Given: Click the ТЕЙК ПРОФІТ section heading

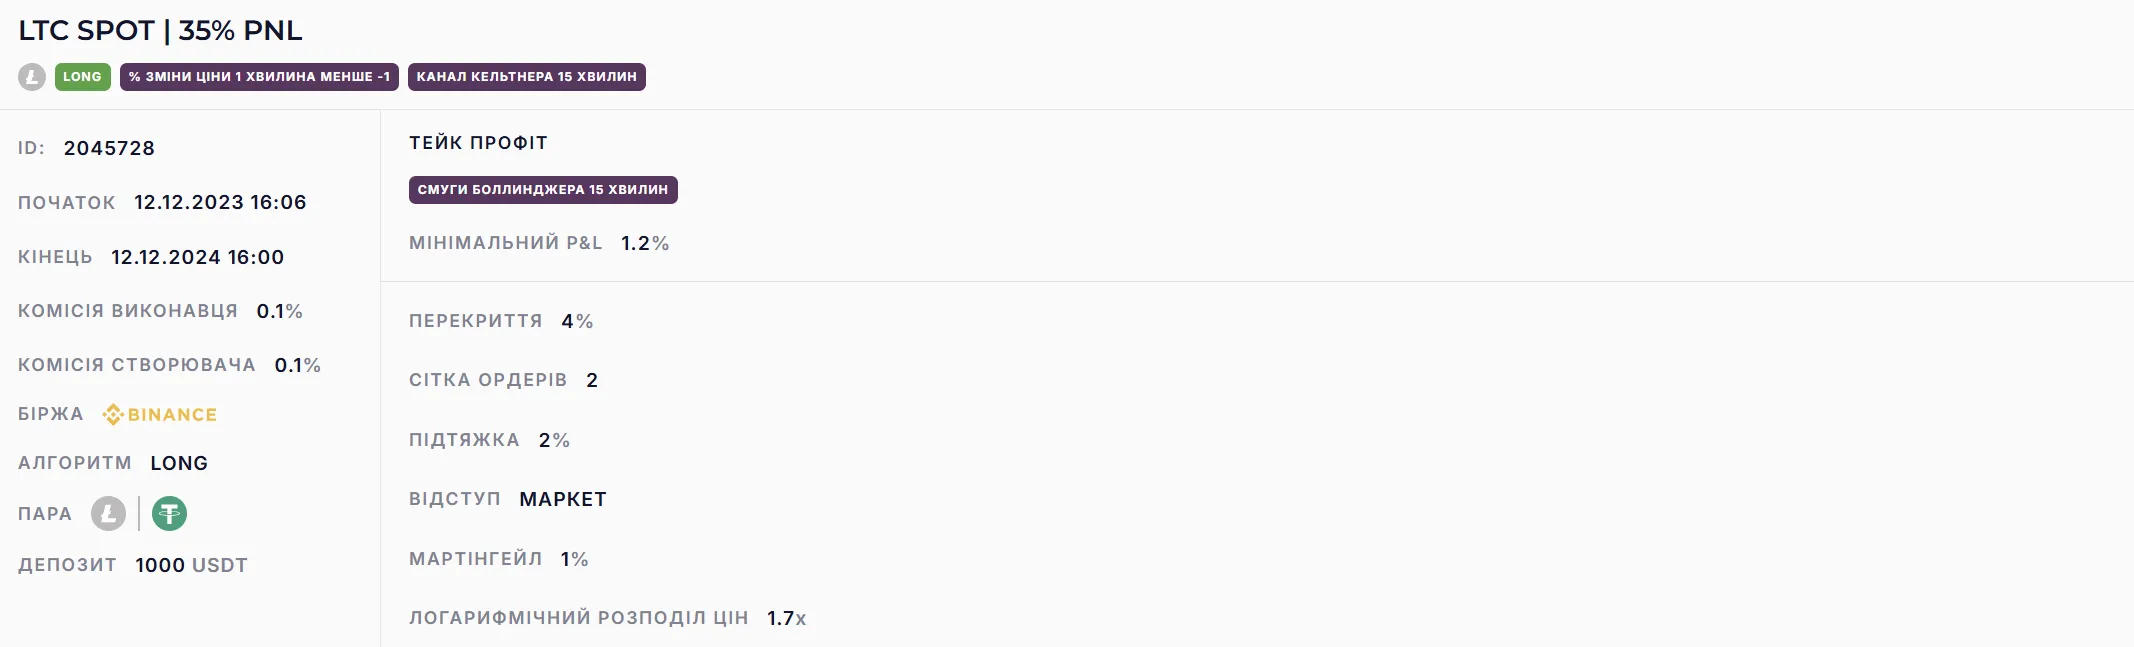Looking at the screenshot, I should click(x=478, y=143).
